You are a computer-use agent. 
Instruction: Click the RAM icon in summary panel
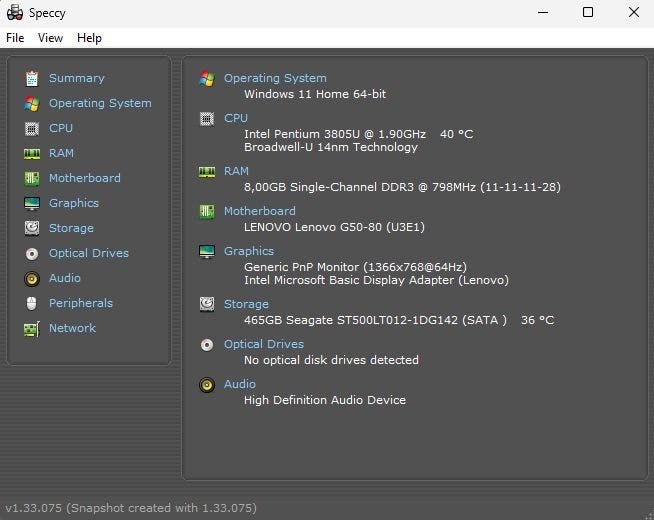point(207,172)
